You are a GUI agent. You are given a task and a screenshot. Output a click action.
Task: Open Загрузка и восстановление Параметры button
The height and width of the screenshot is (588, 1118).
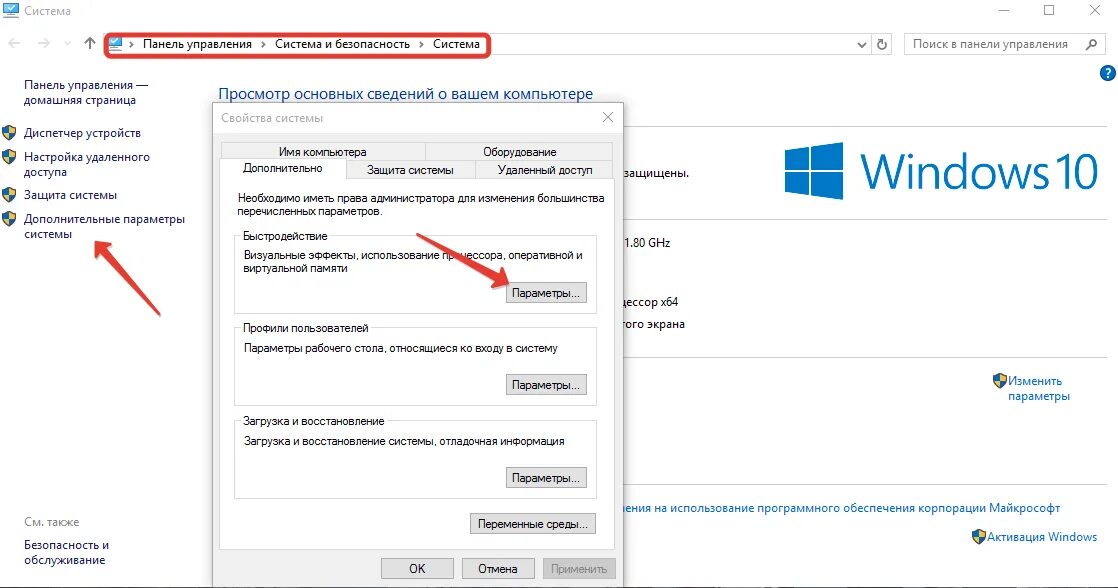(546, 478)
